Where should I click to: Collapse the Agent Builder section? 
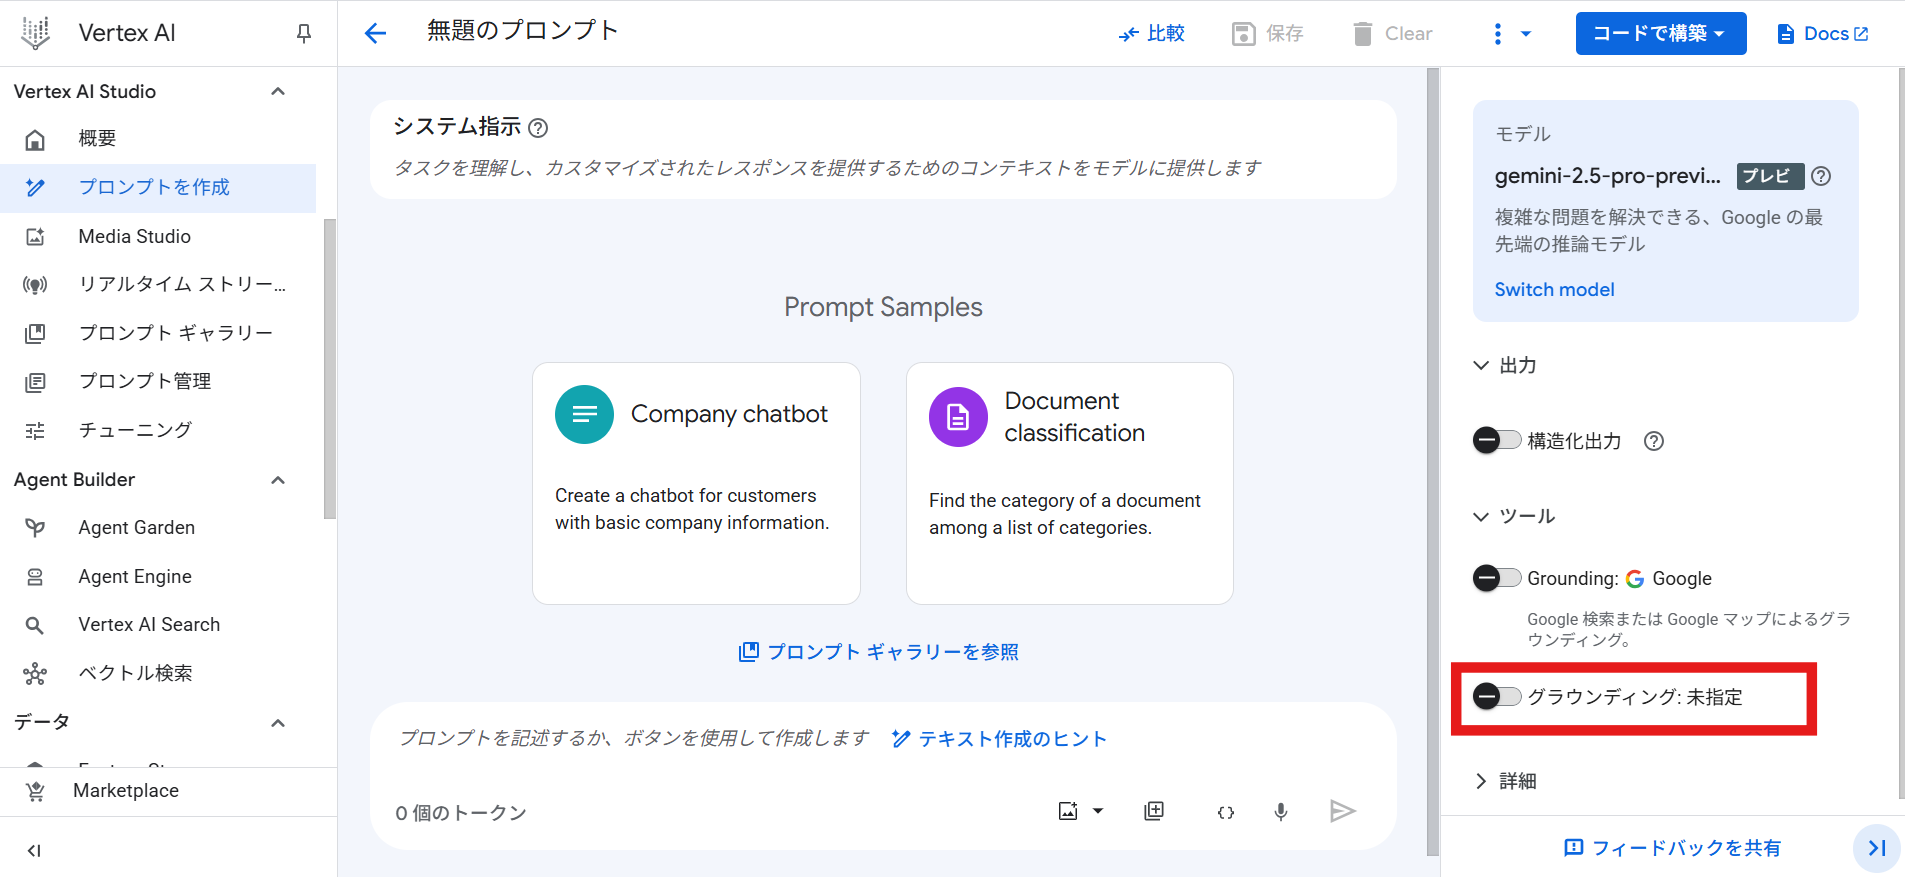[278, 480]
